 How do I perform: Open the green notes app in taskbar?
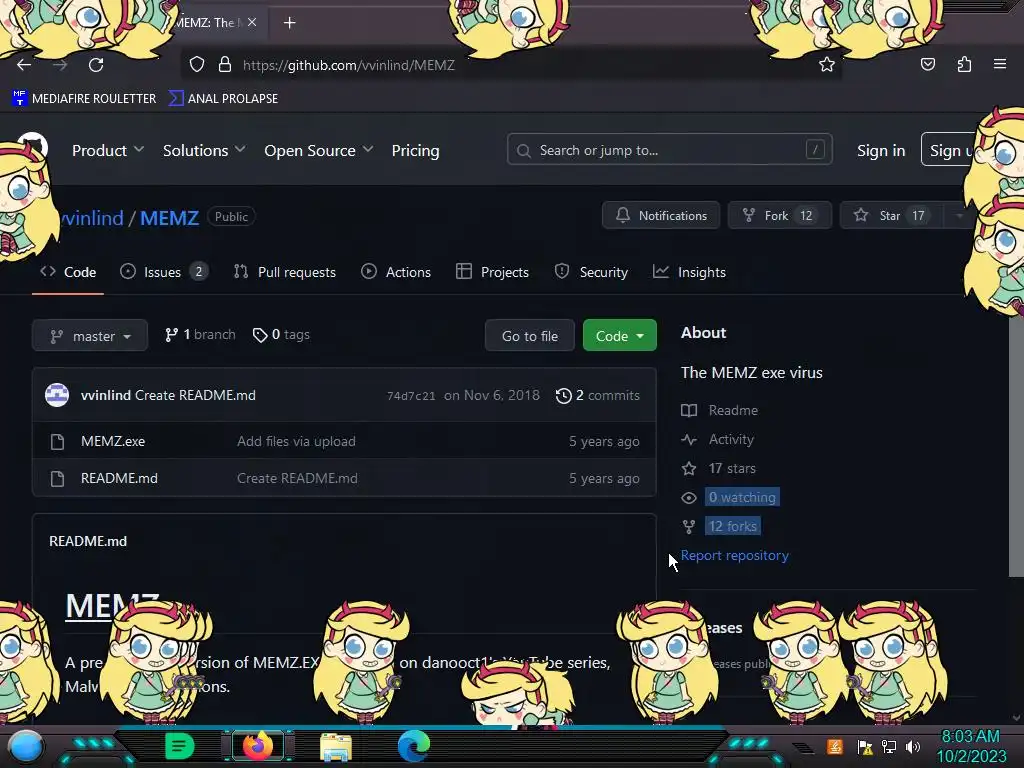179,746
